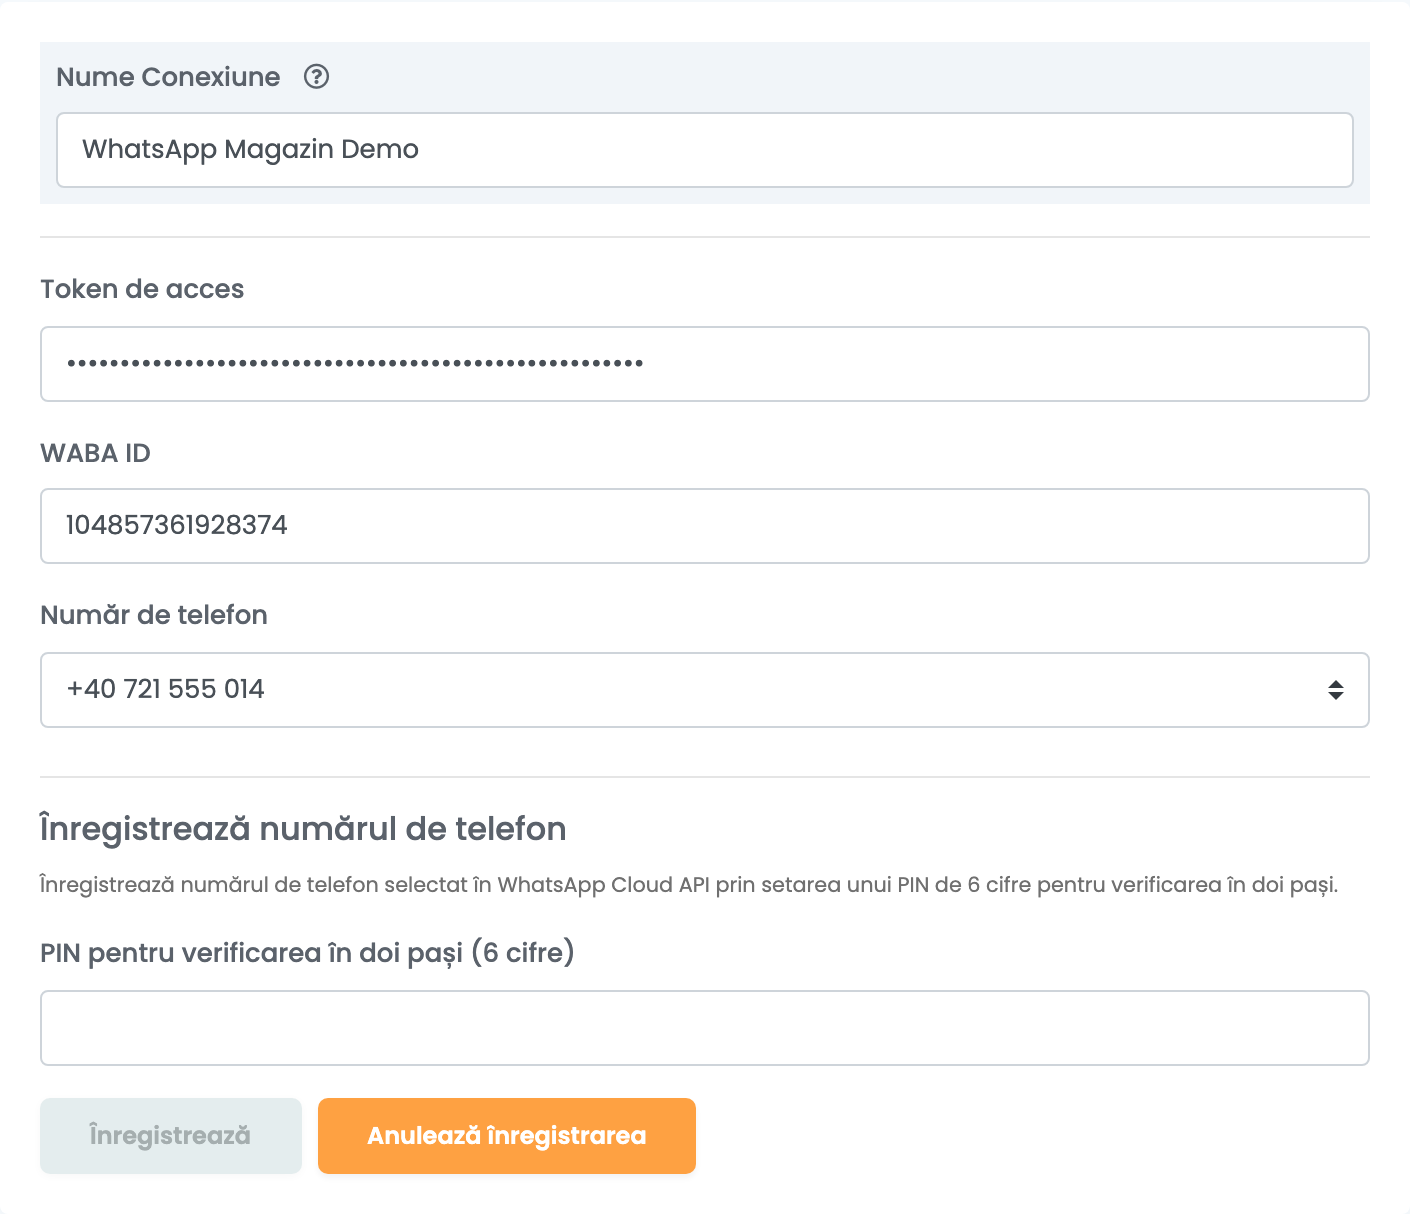Click the 'Înregistrează numărul de telefon' heading
Screen dimensions: 1410x1214
[x=303, y=829]
